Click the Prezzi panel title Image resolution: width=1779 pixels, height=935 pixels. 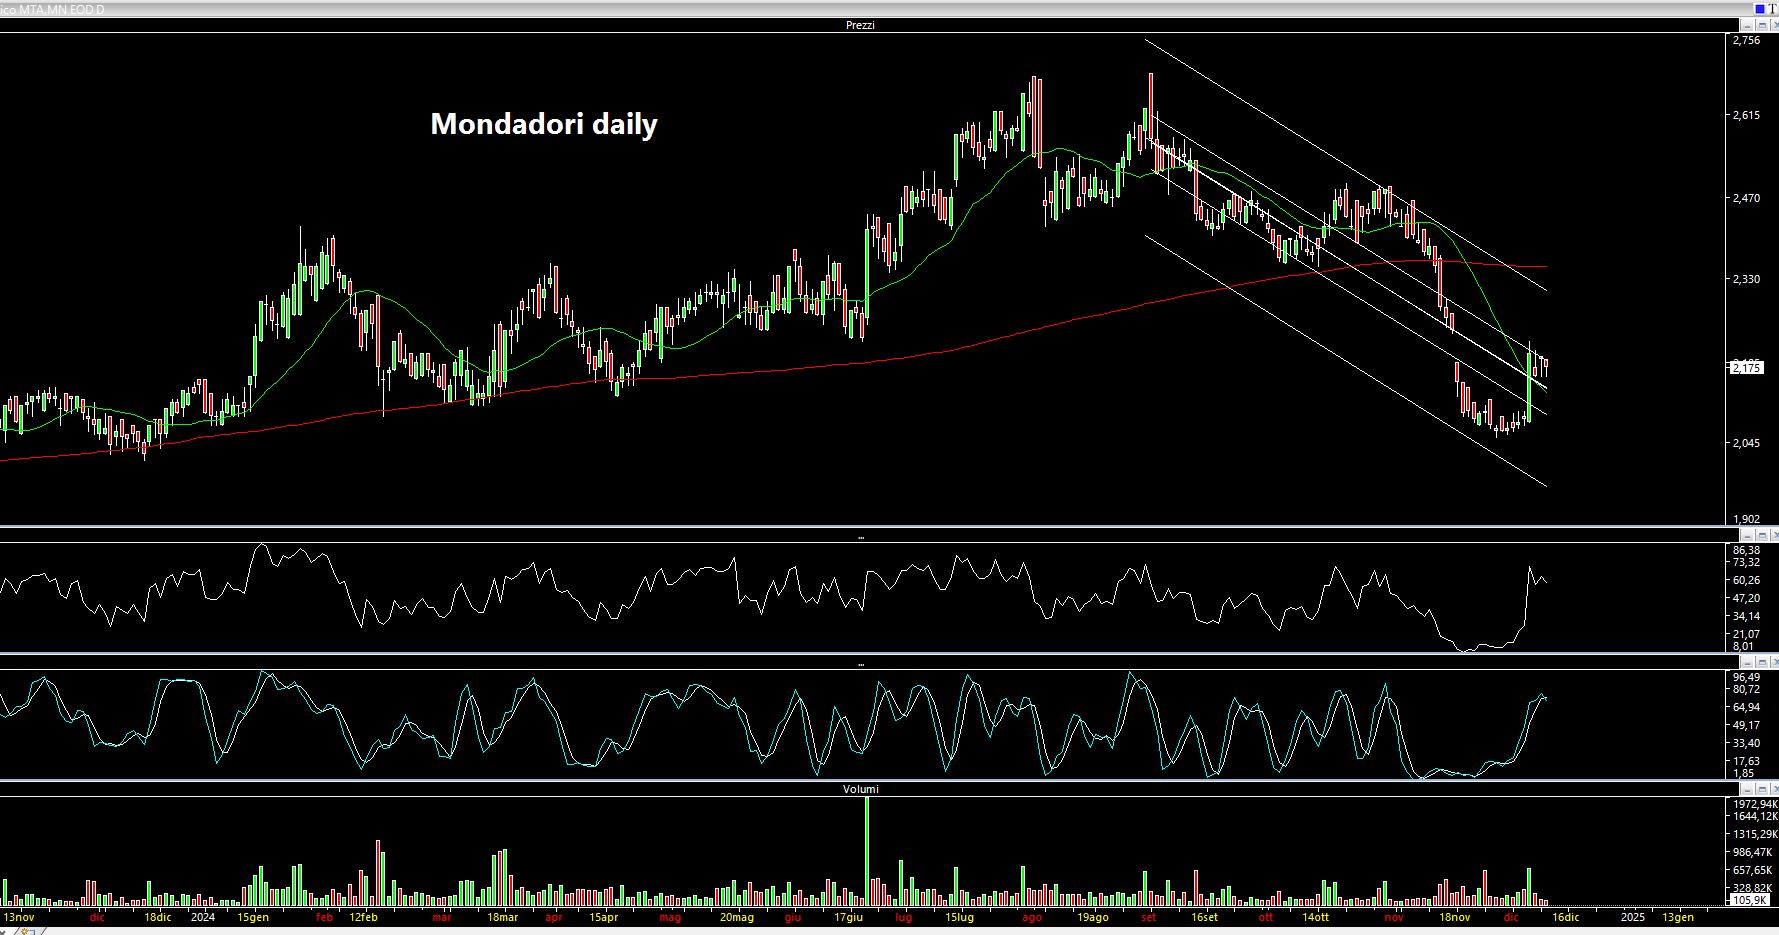click(x=860, y=25)
